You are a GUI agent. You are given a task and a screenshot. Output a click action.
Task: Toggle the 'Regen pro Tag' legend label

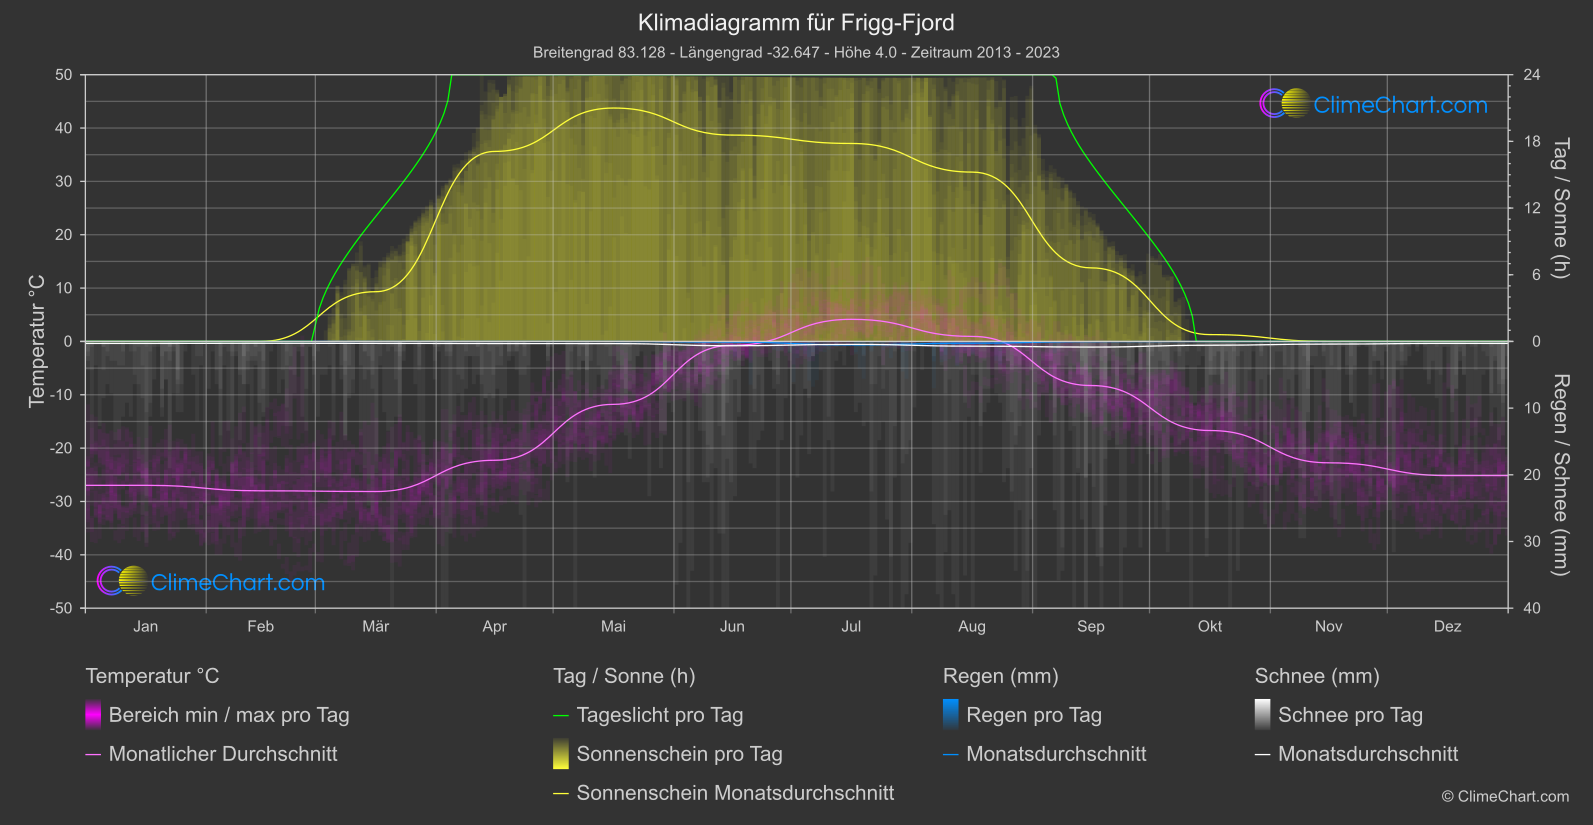click(x=1033, y=715)
